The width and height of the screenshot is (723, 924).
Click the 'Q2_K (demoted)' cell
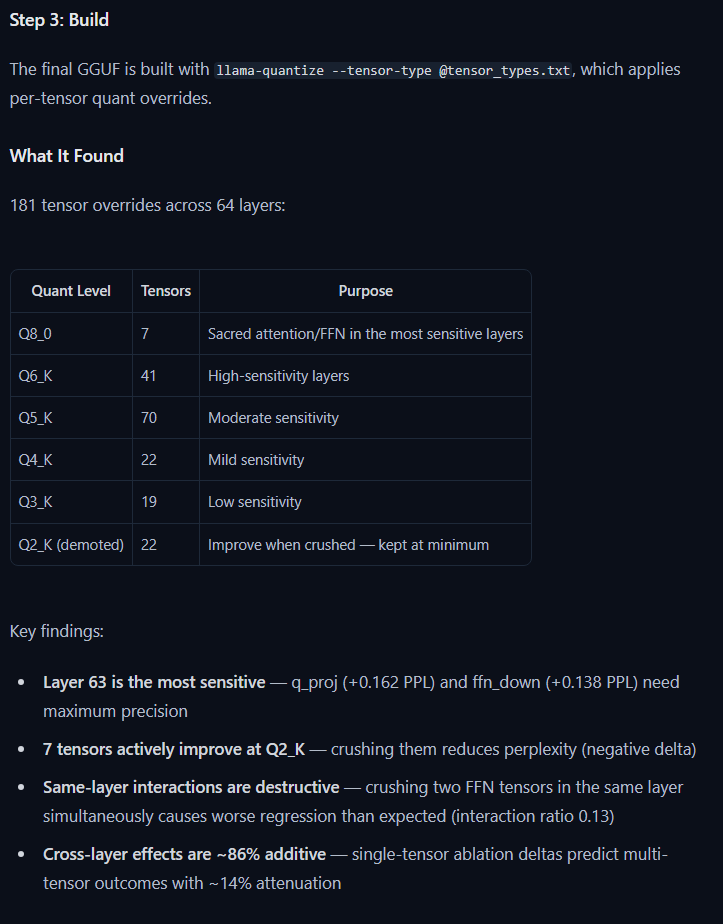(71, 544)
